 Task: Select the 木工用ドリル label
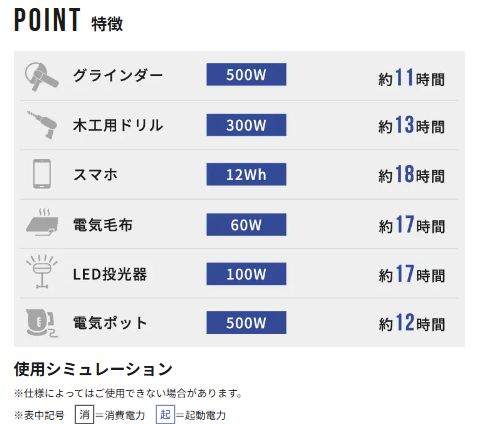118,125
